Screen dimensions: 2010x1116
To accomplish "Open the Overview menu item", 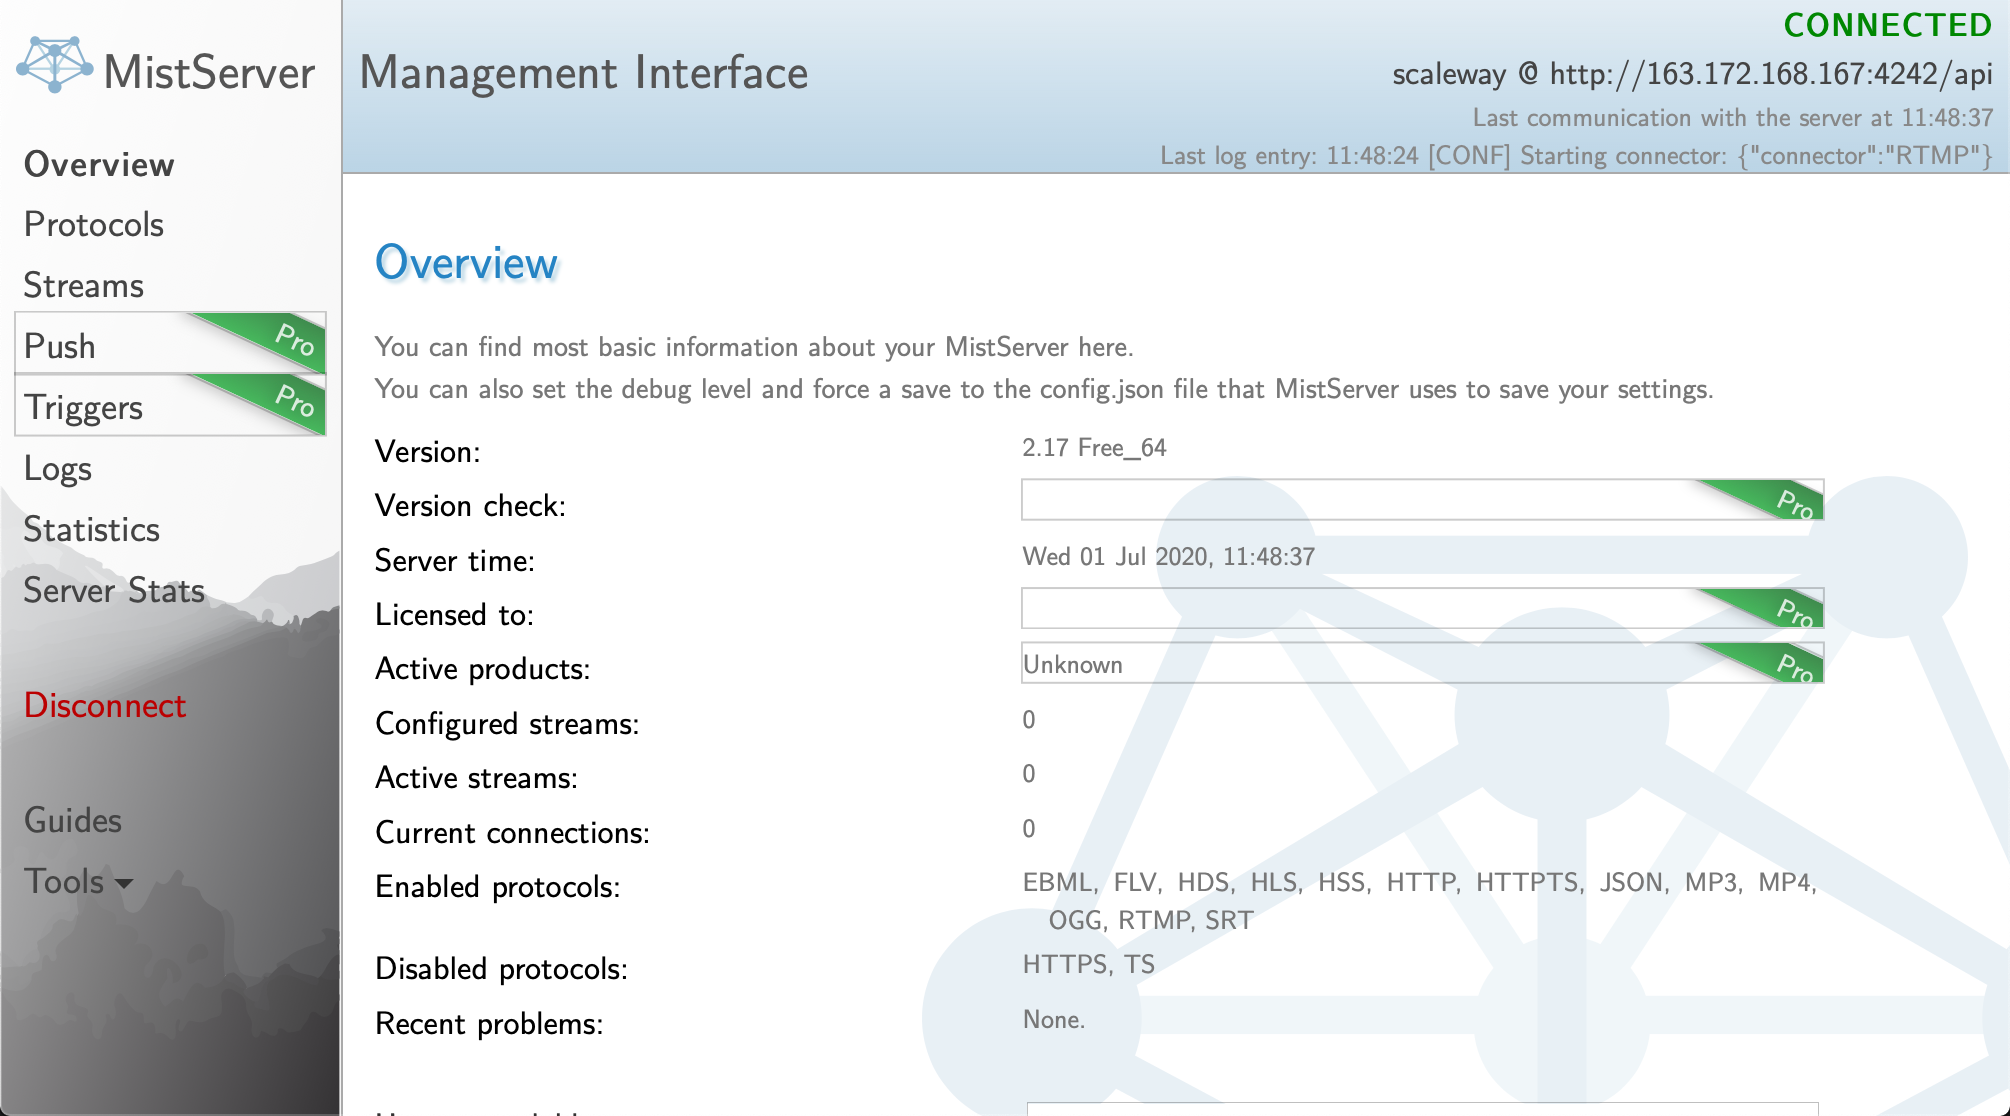I will coord(99,164).
